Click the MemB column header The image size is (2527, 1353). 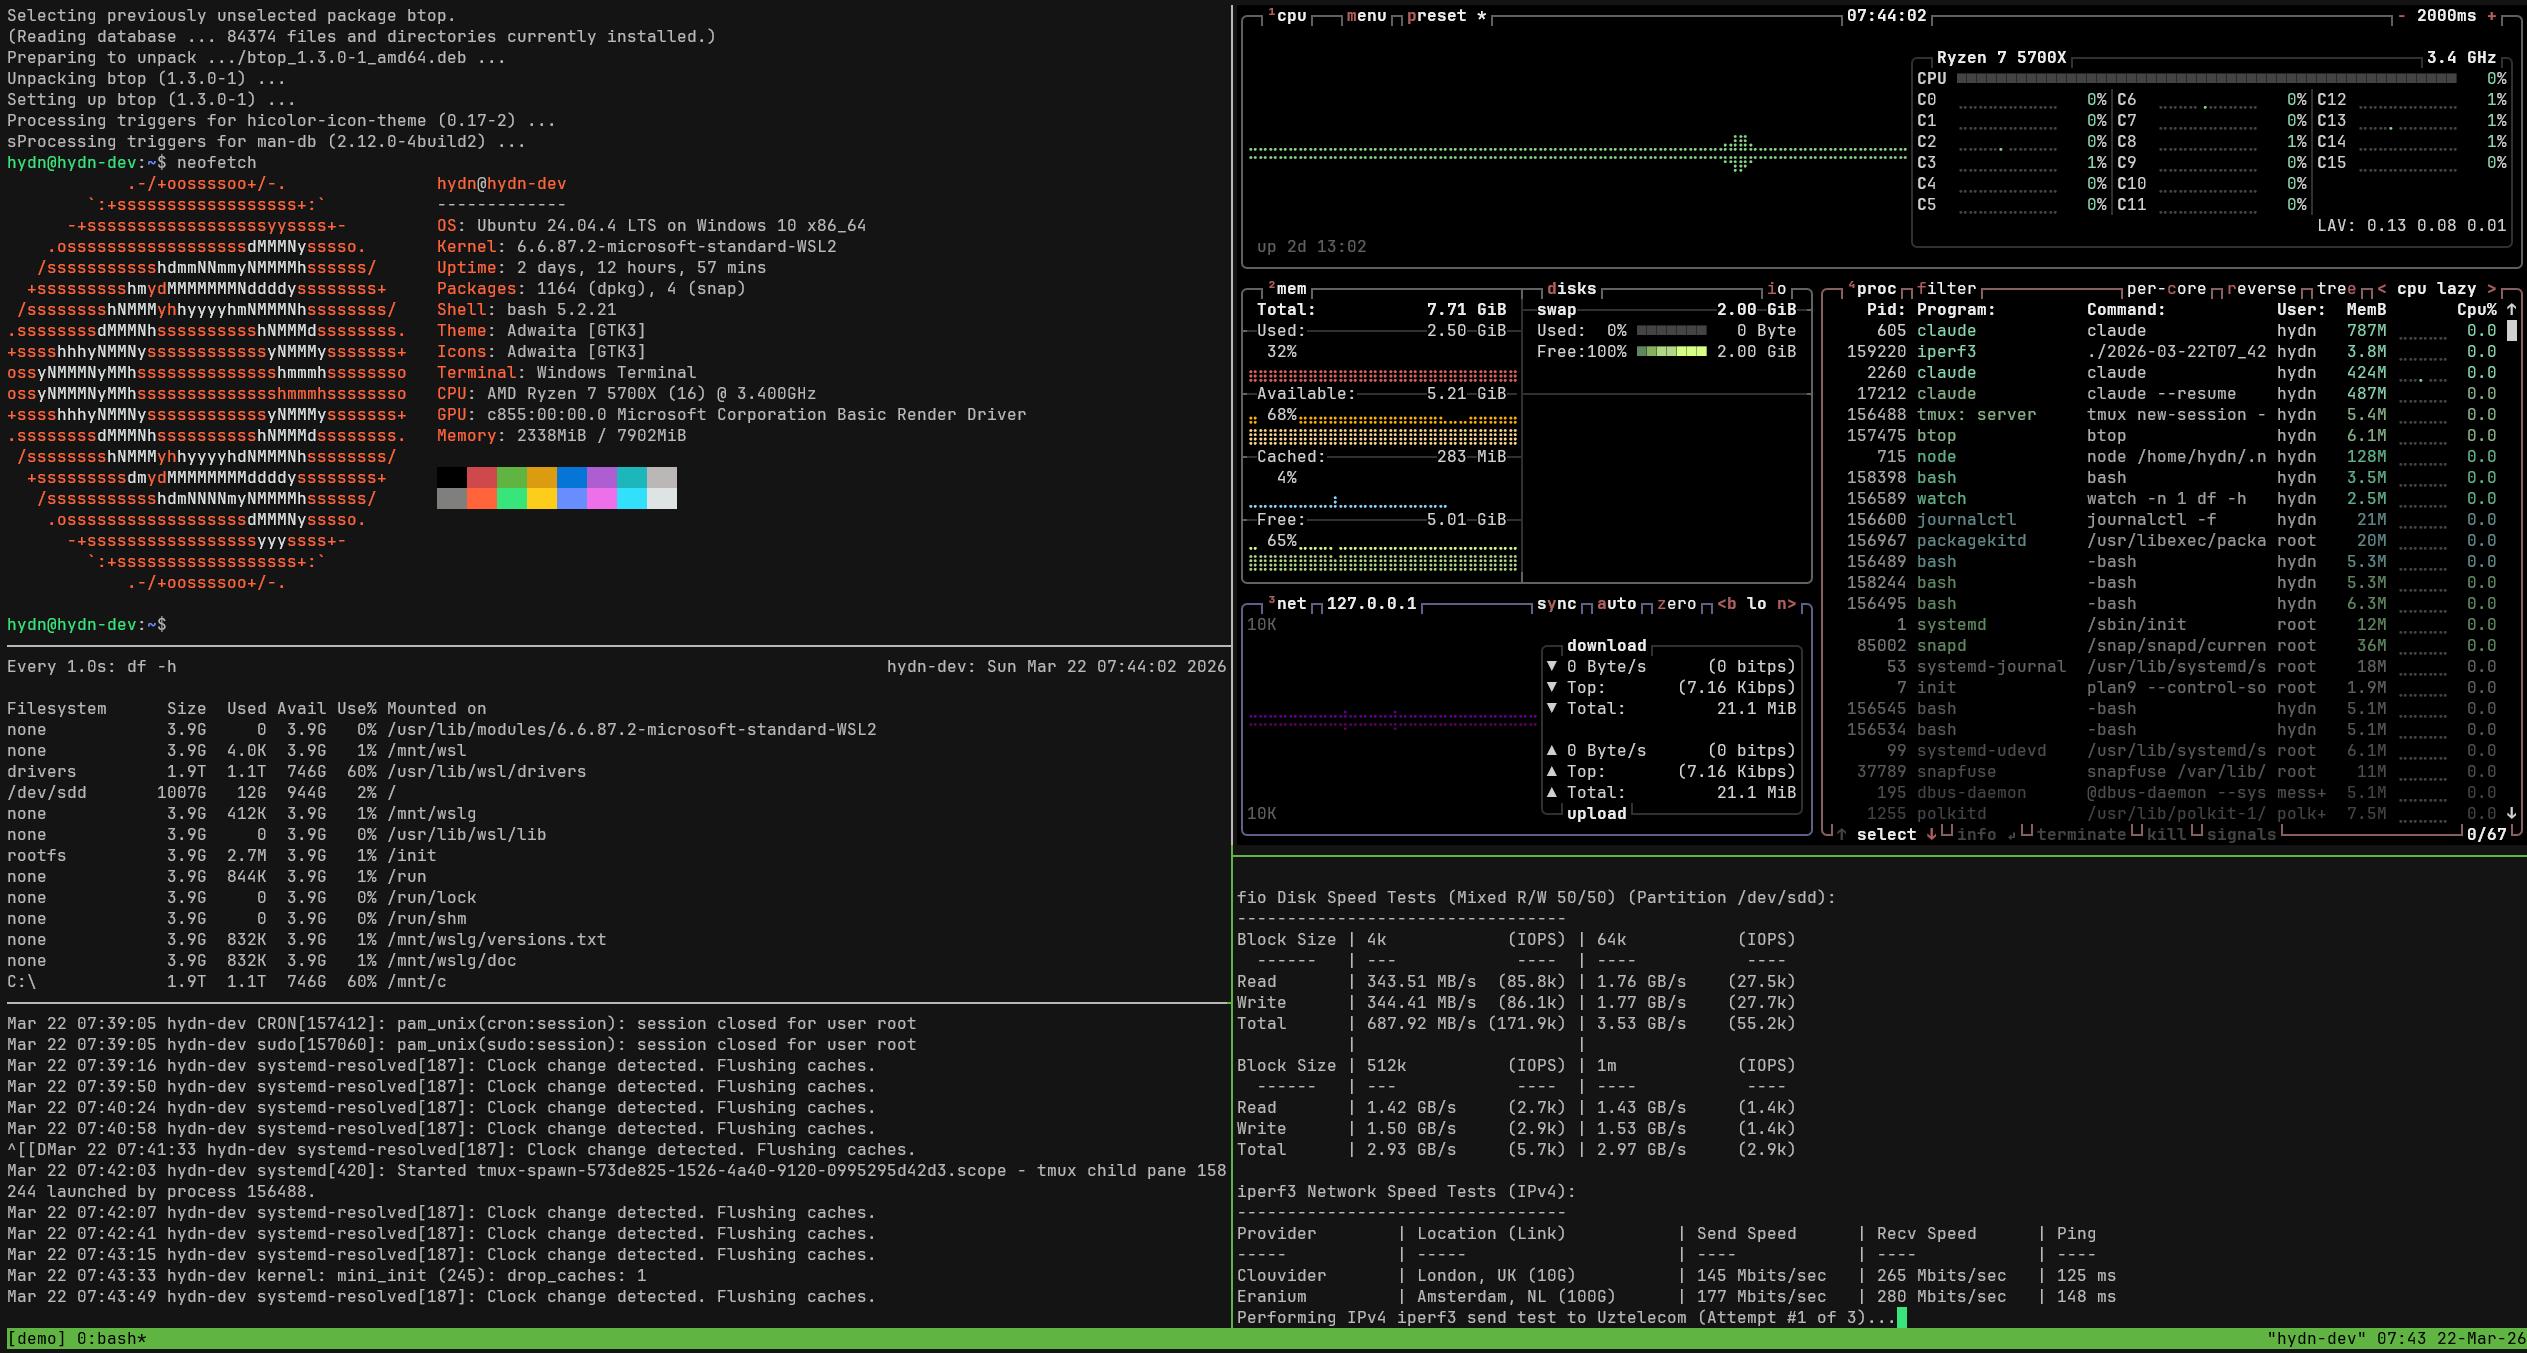click(x=2366, y=310)
